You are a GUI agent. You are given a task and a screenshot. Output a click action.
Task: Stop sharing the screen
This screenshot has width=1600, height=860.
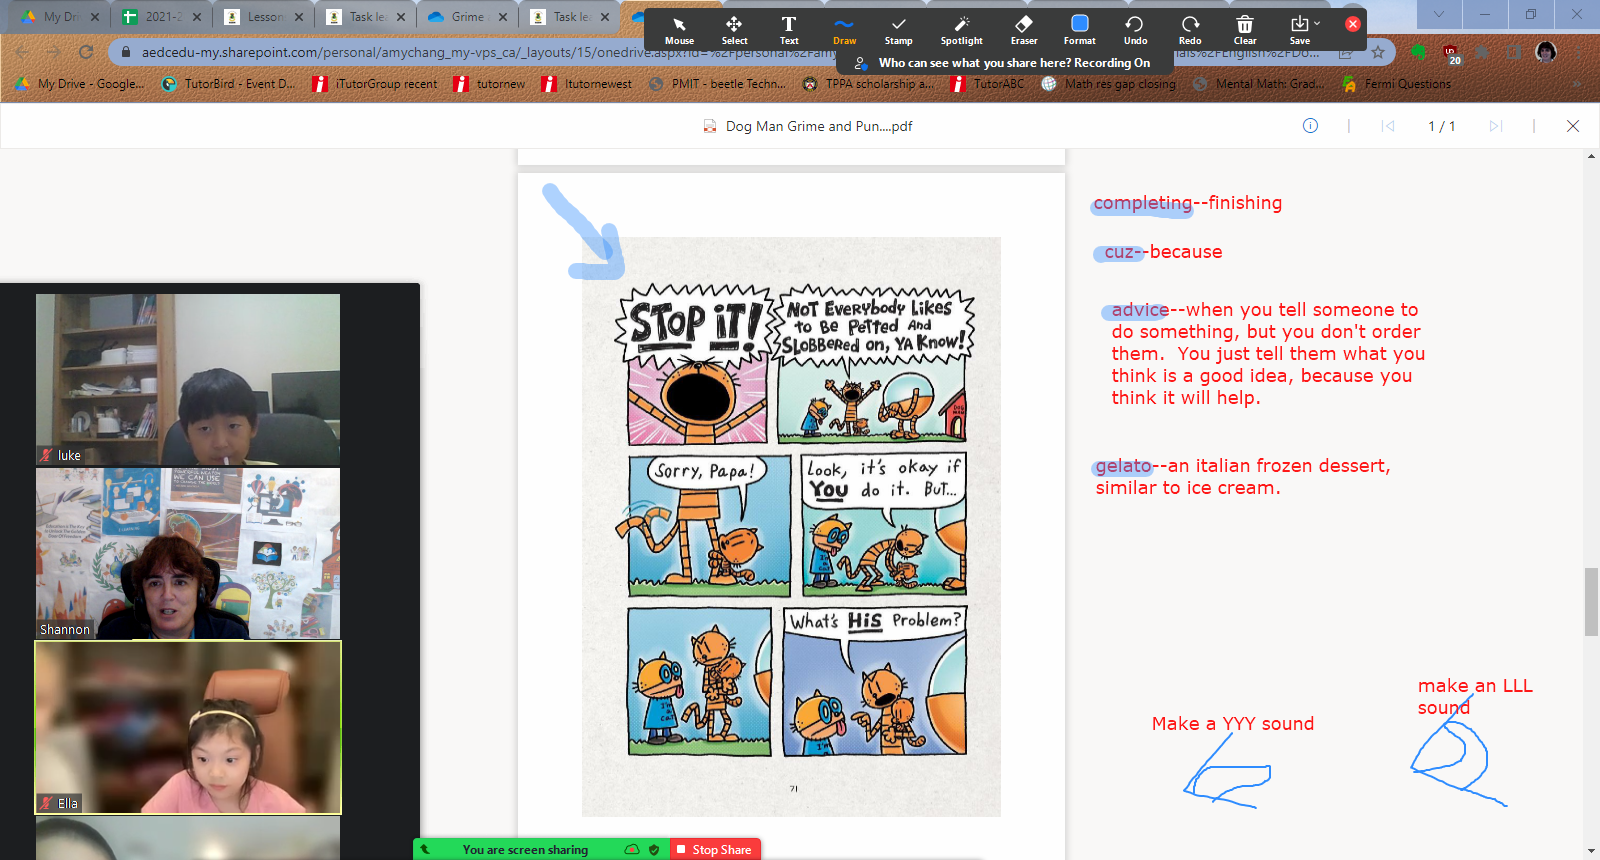tap(714, 849)
